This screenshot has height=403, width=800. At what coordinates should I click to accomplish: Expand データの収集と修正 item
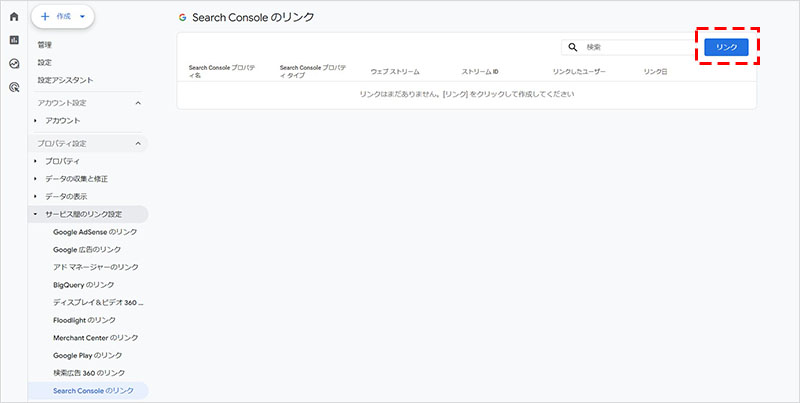tap(36, 179)
